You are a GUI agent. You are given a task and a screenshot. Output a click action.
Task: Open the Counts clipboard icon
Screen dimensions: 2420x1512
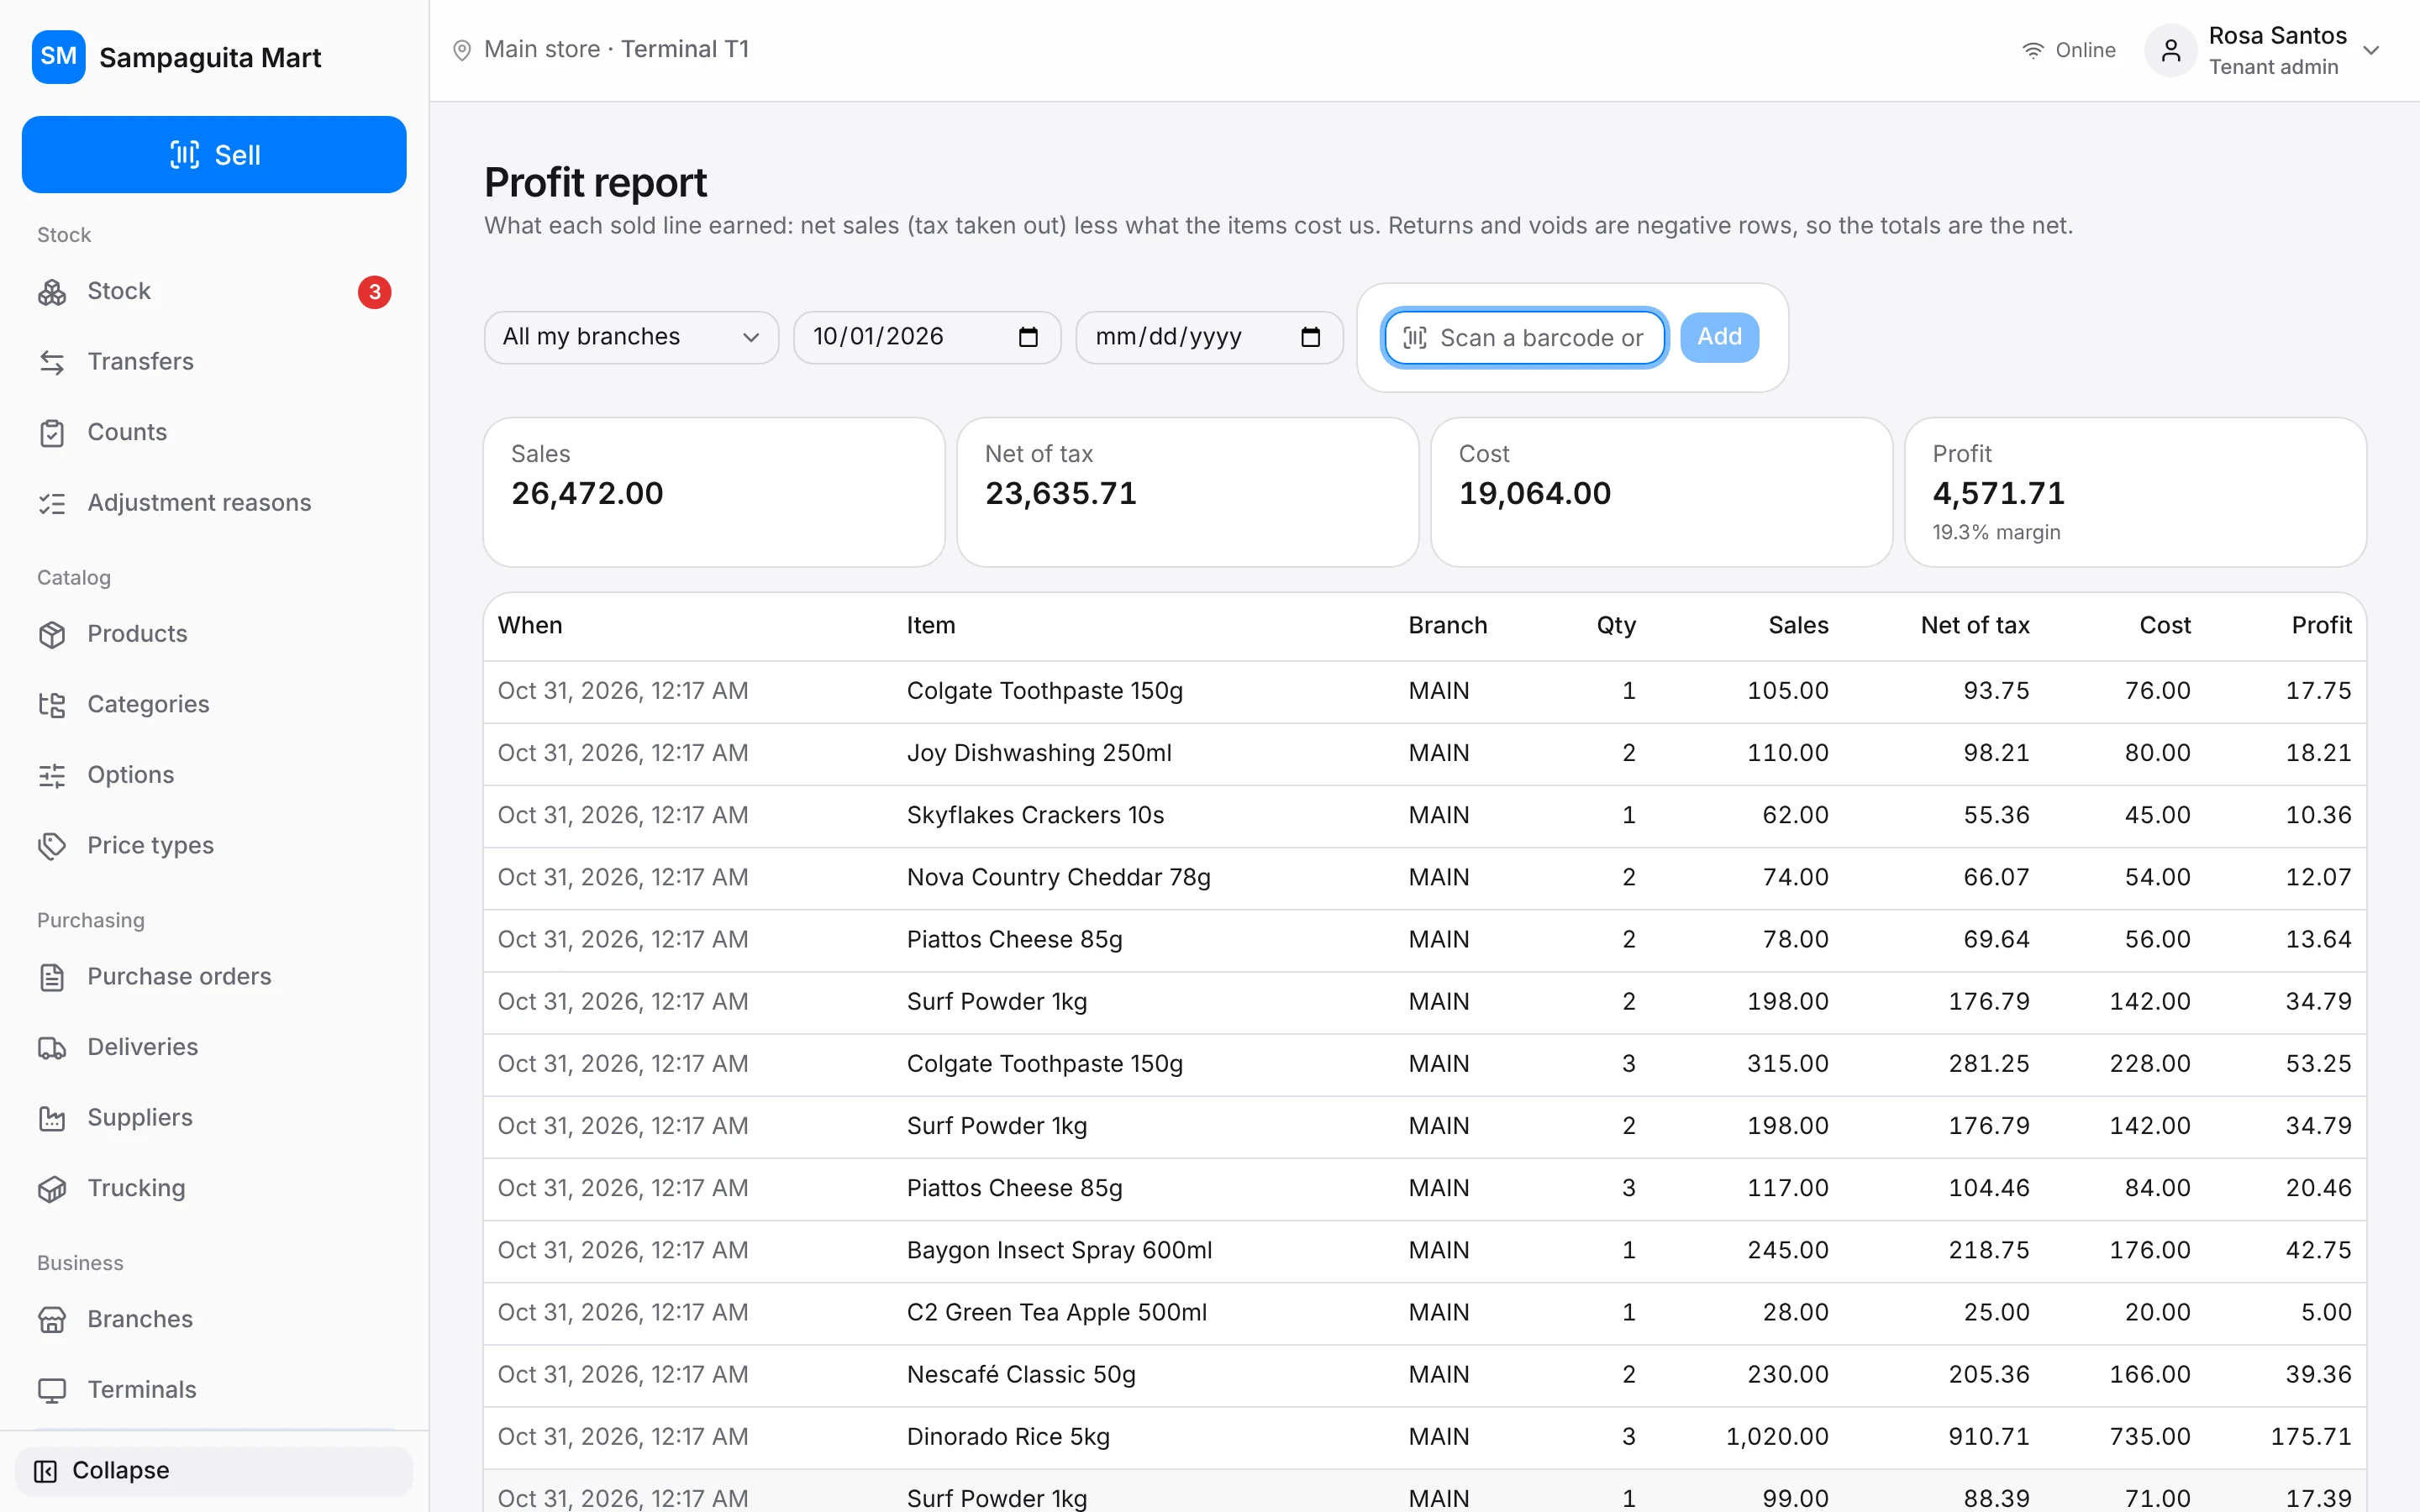coord(52,433)
